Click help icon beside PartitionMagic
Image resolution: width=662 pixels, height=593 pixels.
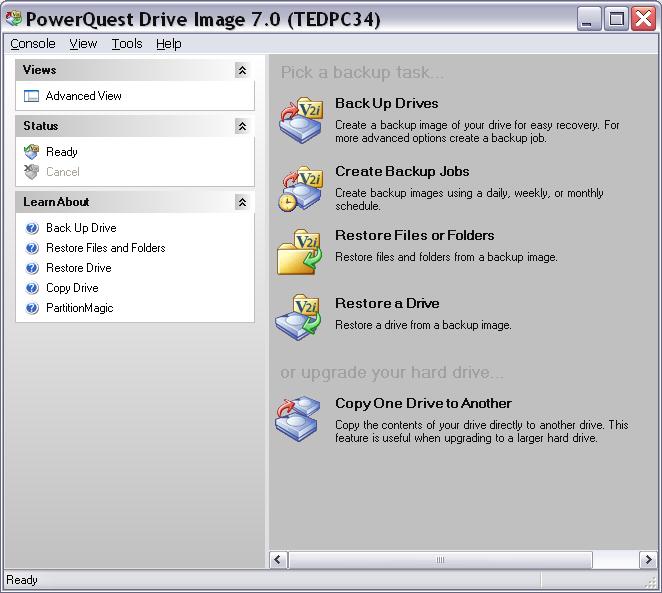coord(32,308)
